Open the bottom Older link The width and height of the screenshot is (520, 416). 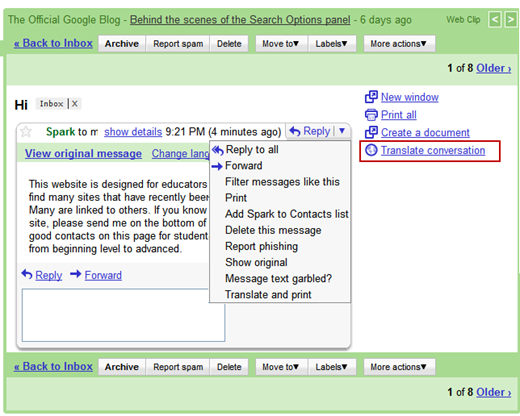coord(494,392)
